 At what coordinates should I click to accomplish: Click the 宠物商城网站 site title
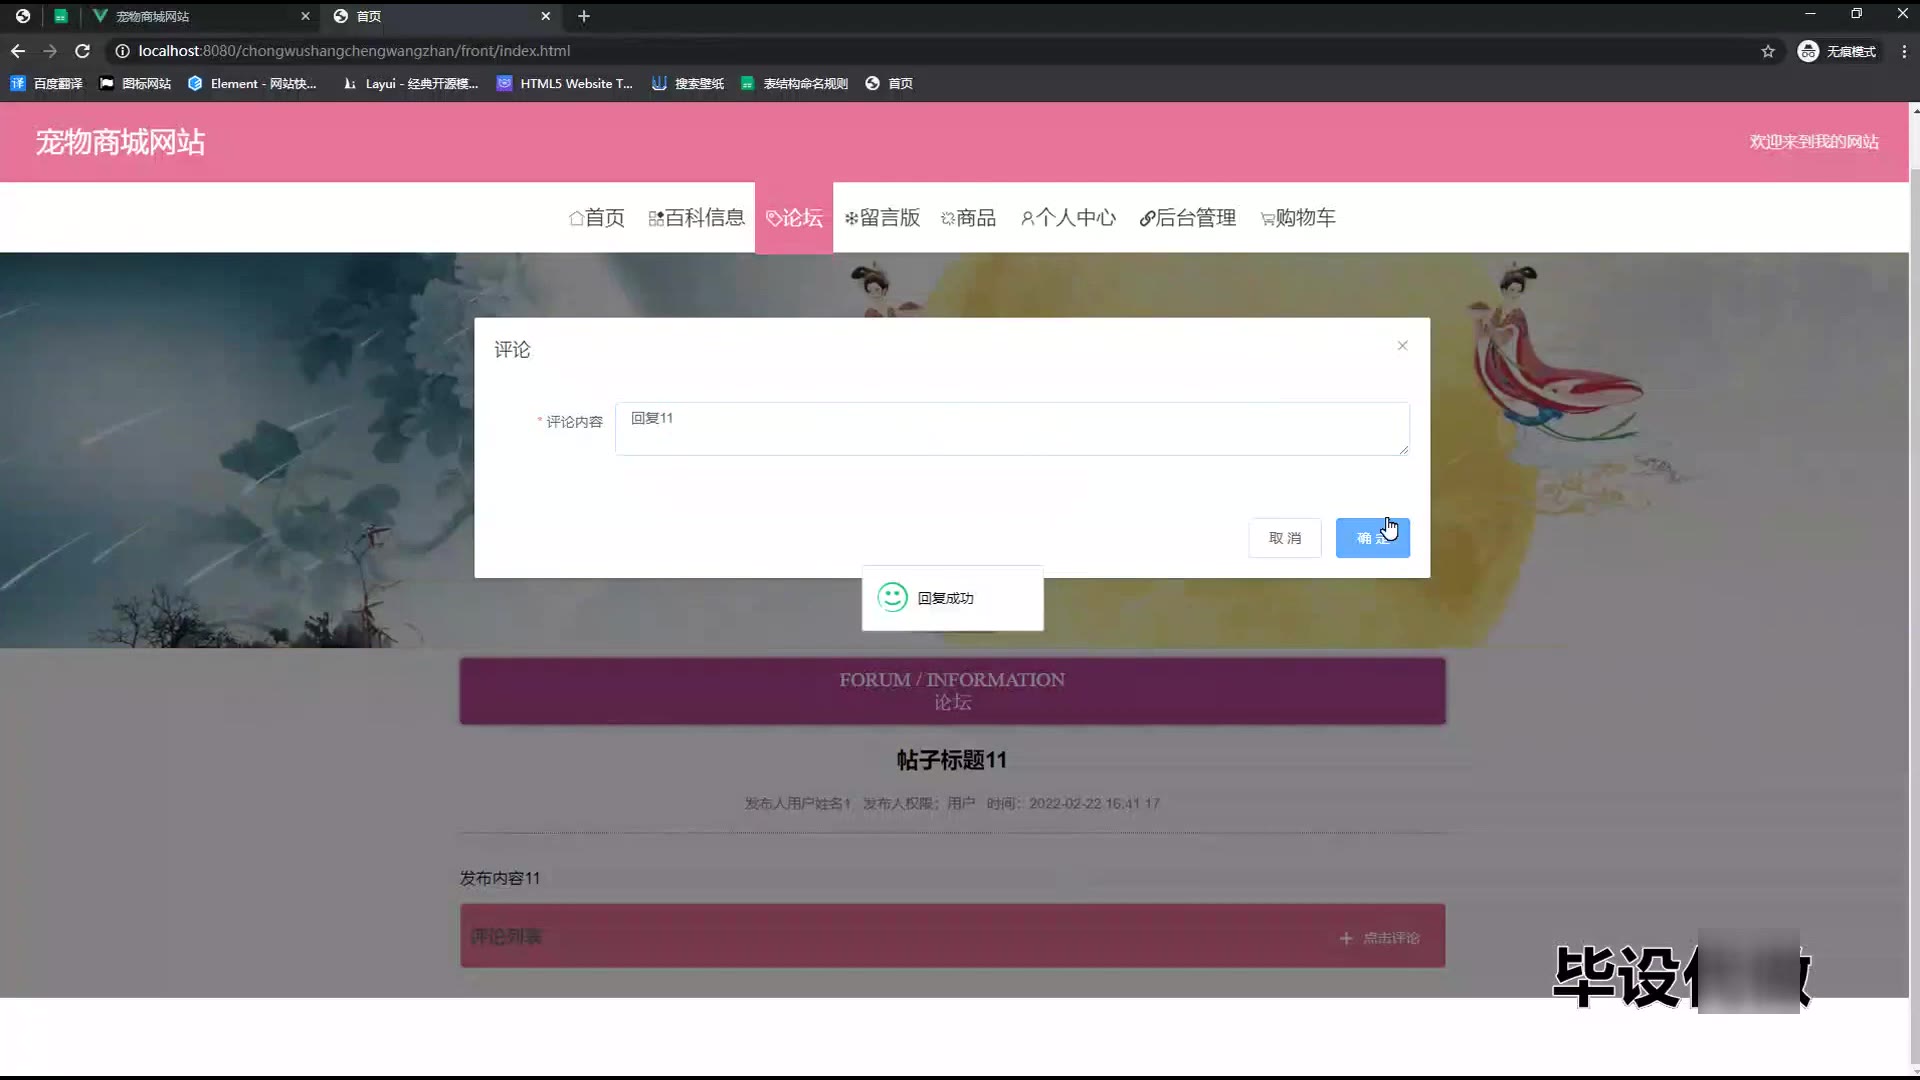[x=121, y=142]
